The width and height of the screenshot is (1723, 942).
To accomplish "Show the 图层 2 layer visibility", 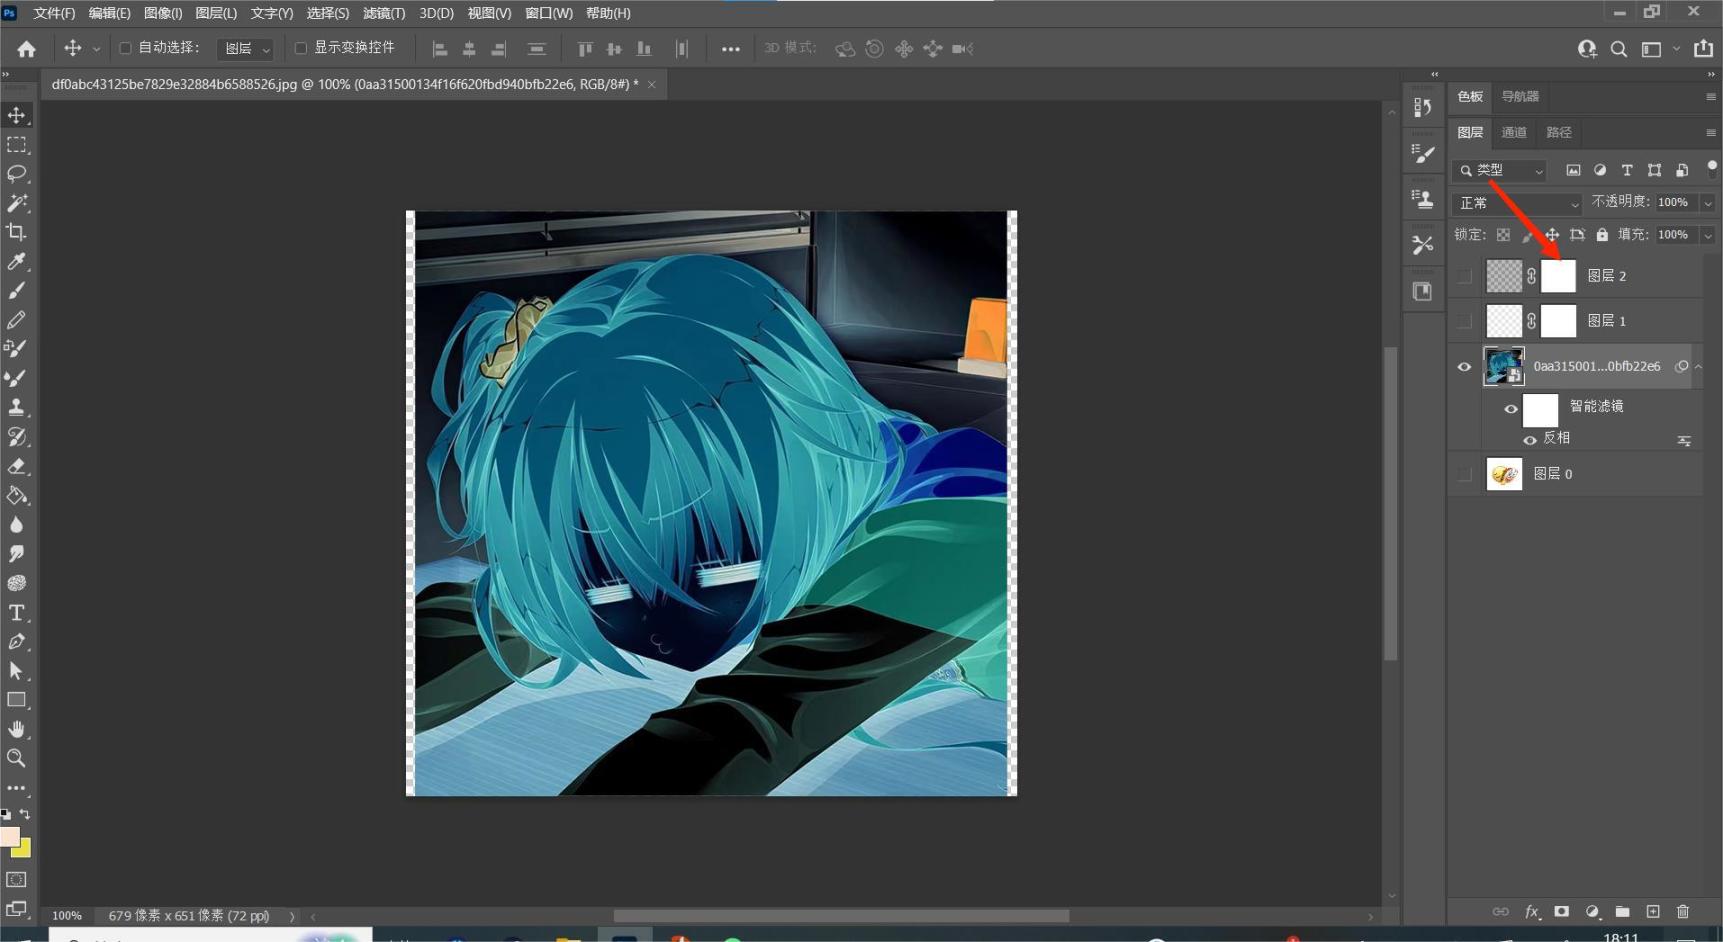I will pyautogui.click(x=1465, y=276).
